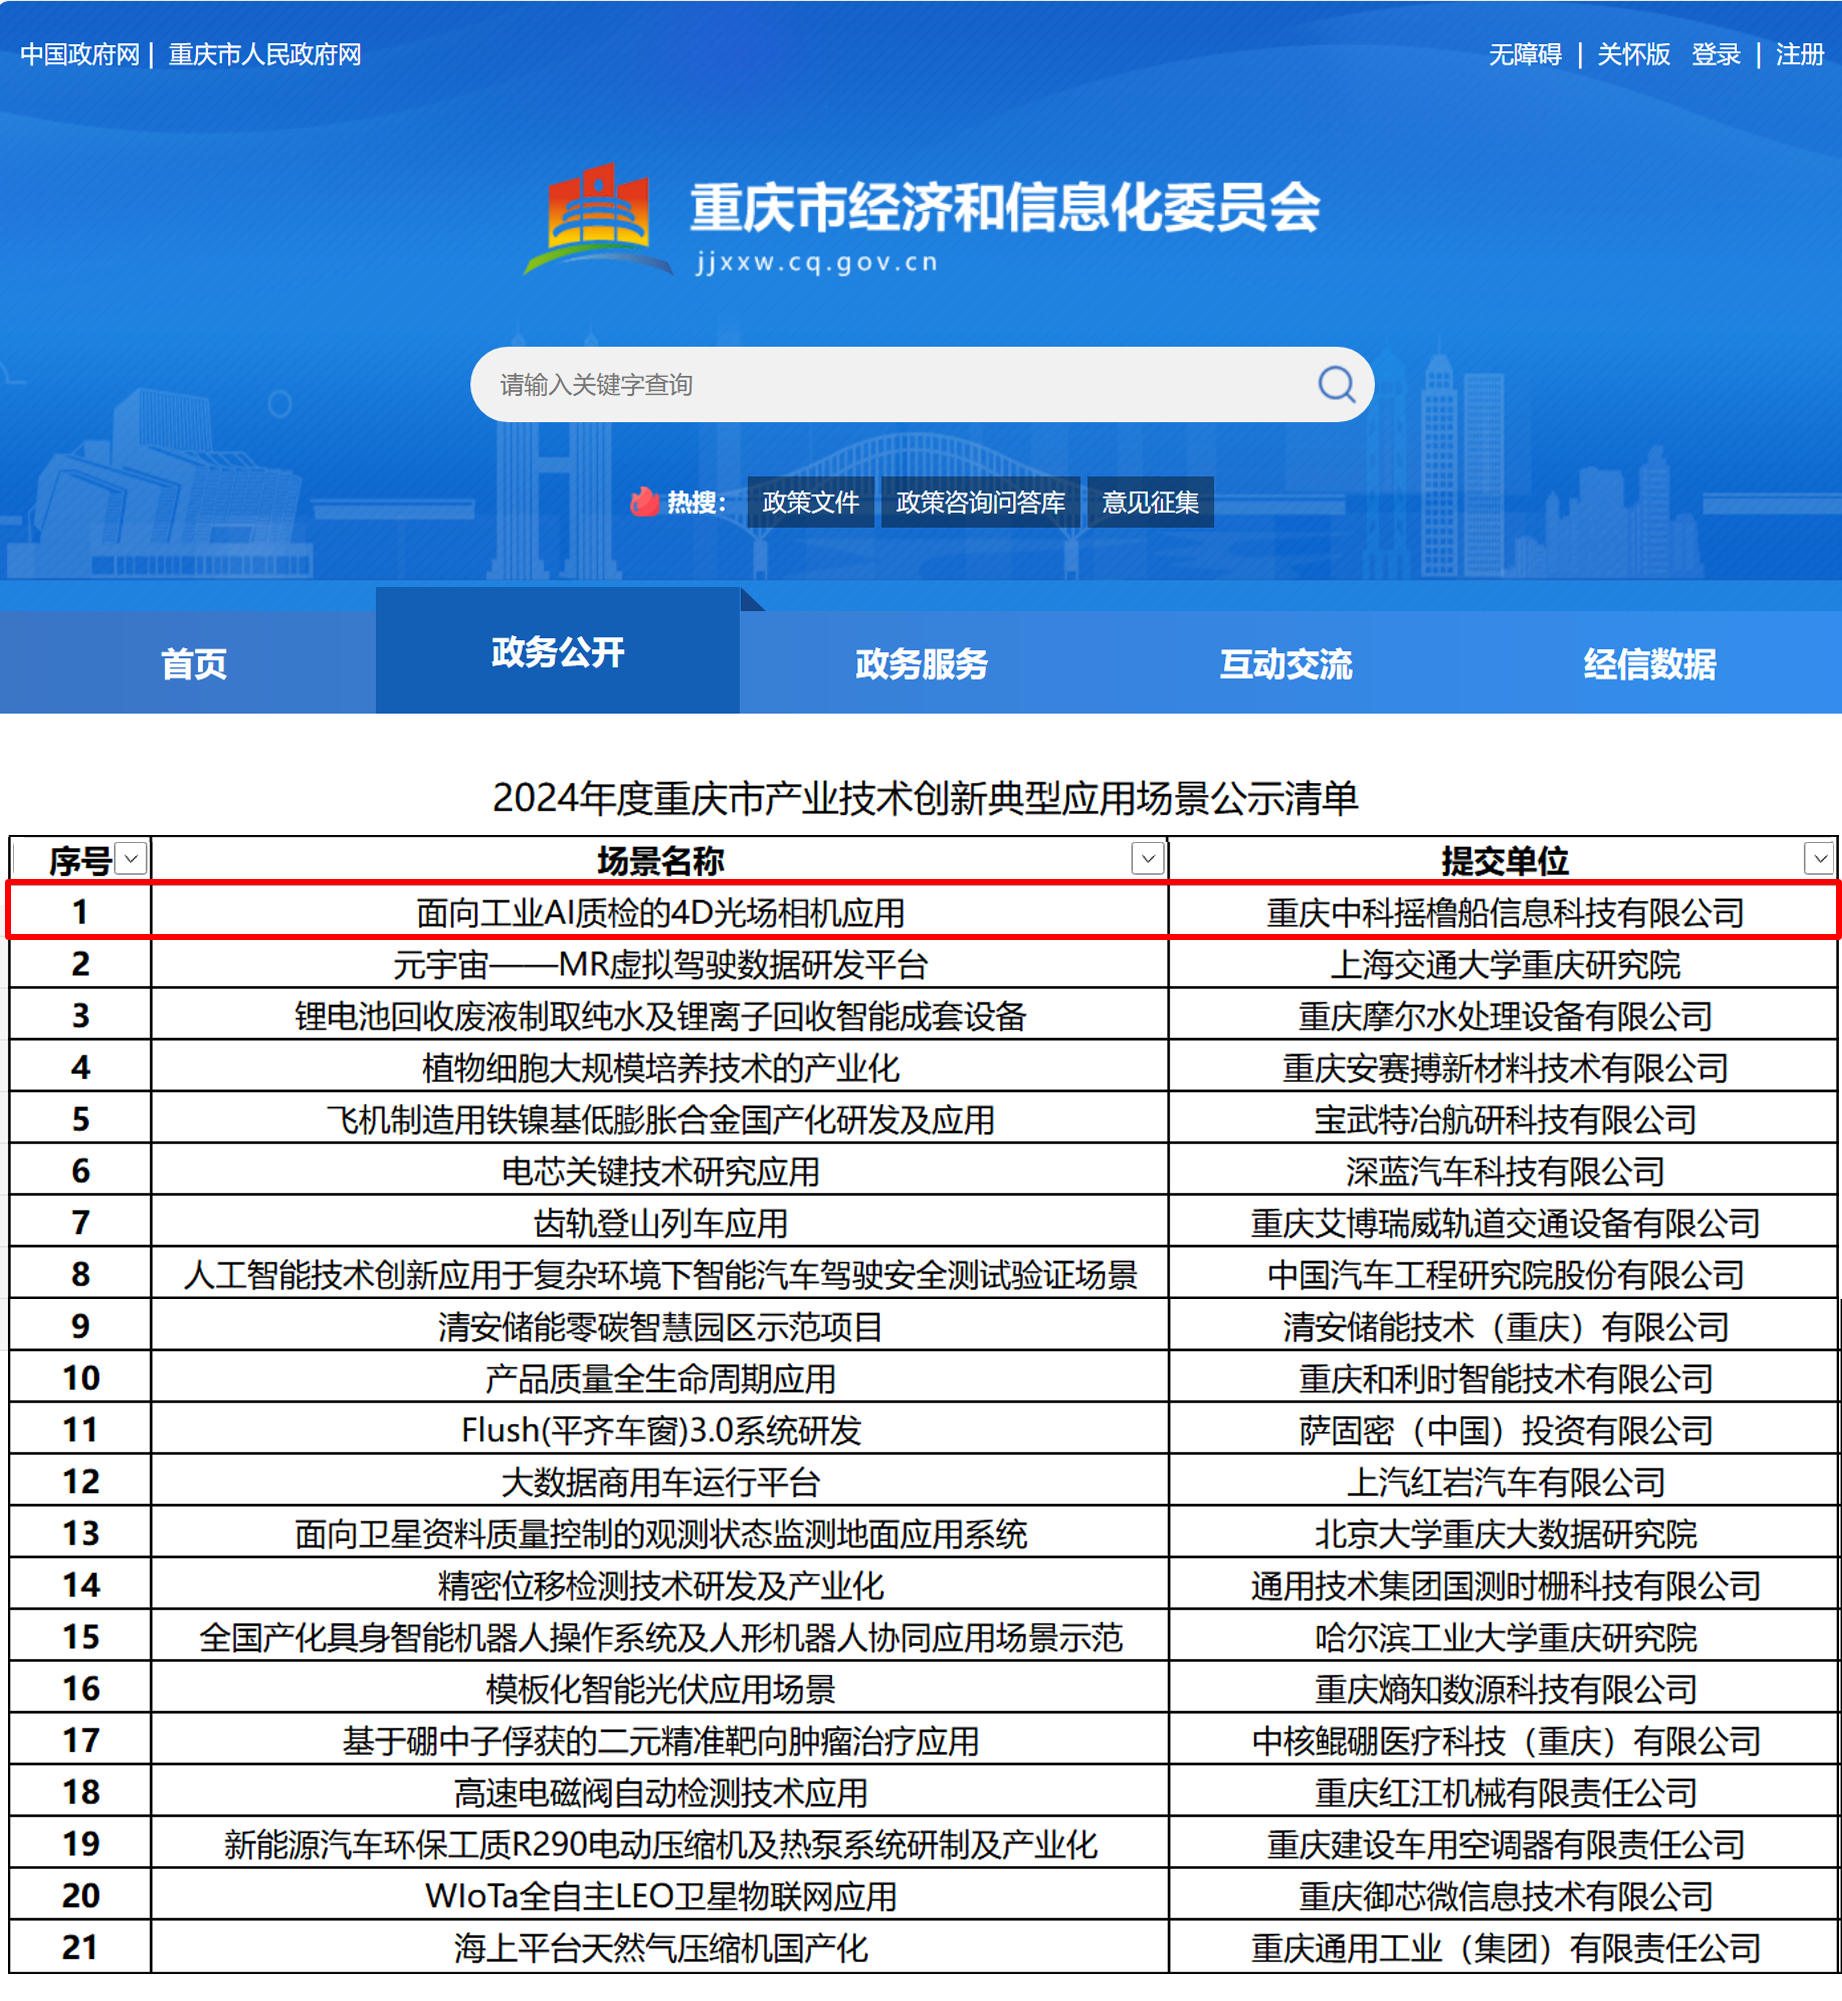Screen dimensions: 1842x2001
Task: Click the 登录 login link
Action: click(x=1716, y=54)
